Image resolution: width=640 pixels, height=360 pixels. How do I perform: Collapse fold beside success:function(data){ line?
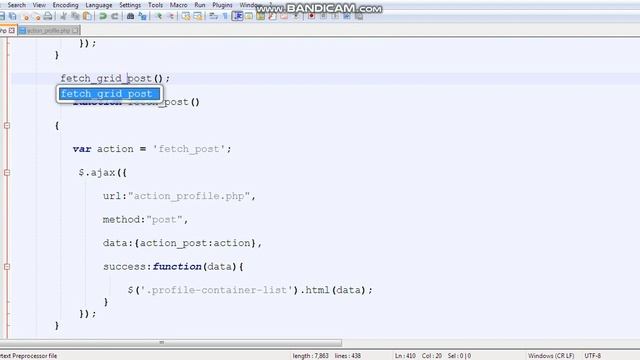[x=7, y=267]
